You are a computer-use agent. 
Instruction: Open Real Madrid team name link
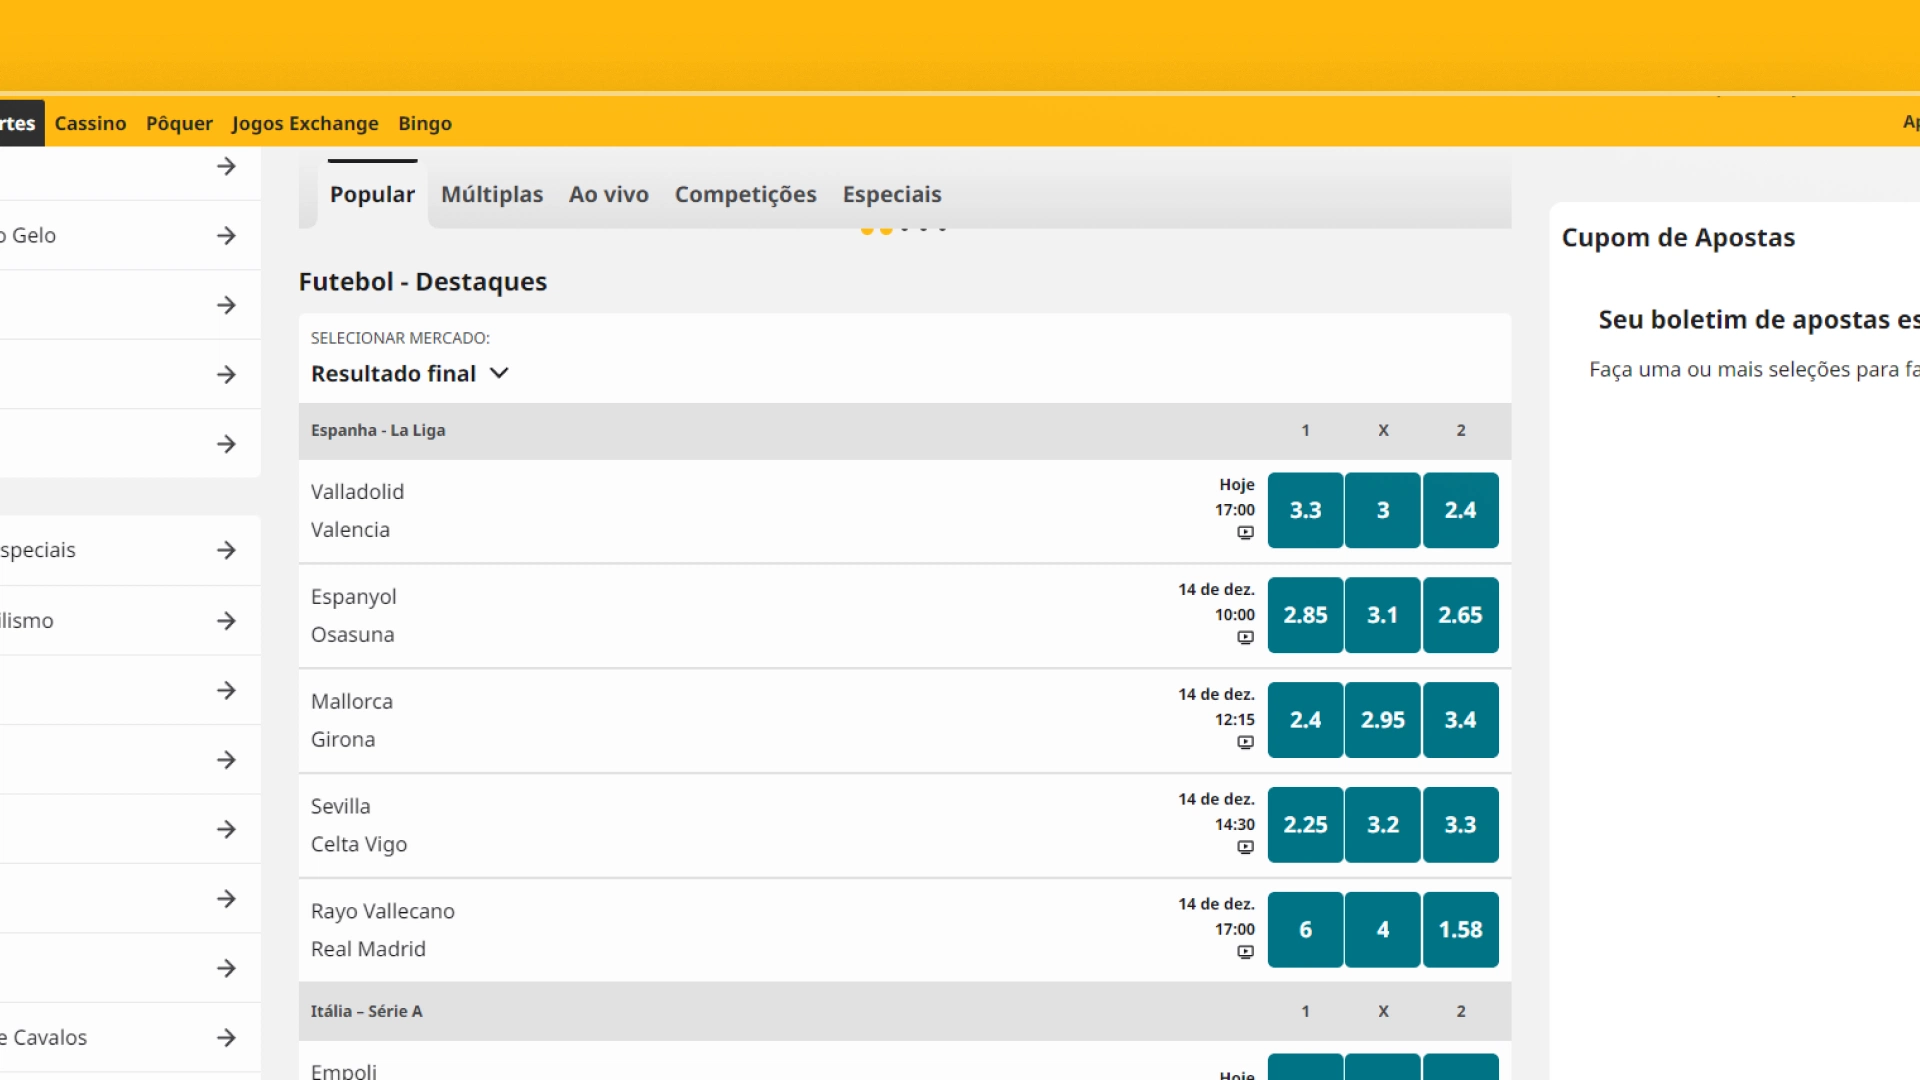[x=368, y=949]
